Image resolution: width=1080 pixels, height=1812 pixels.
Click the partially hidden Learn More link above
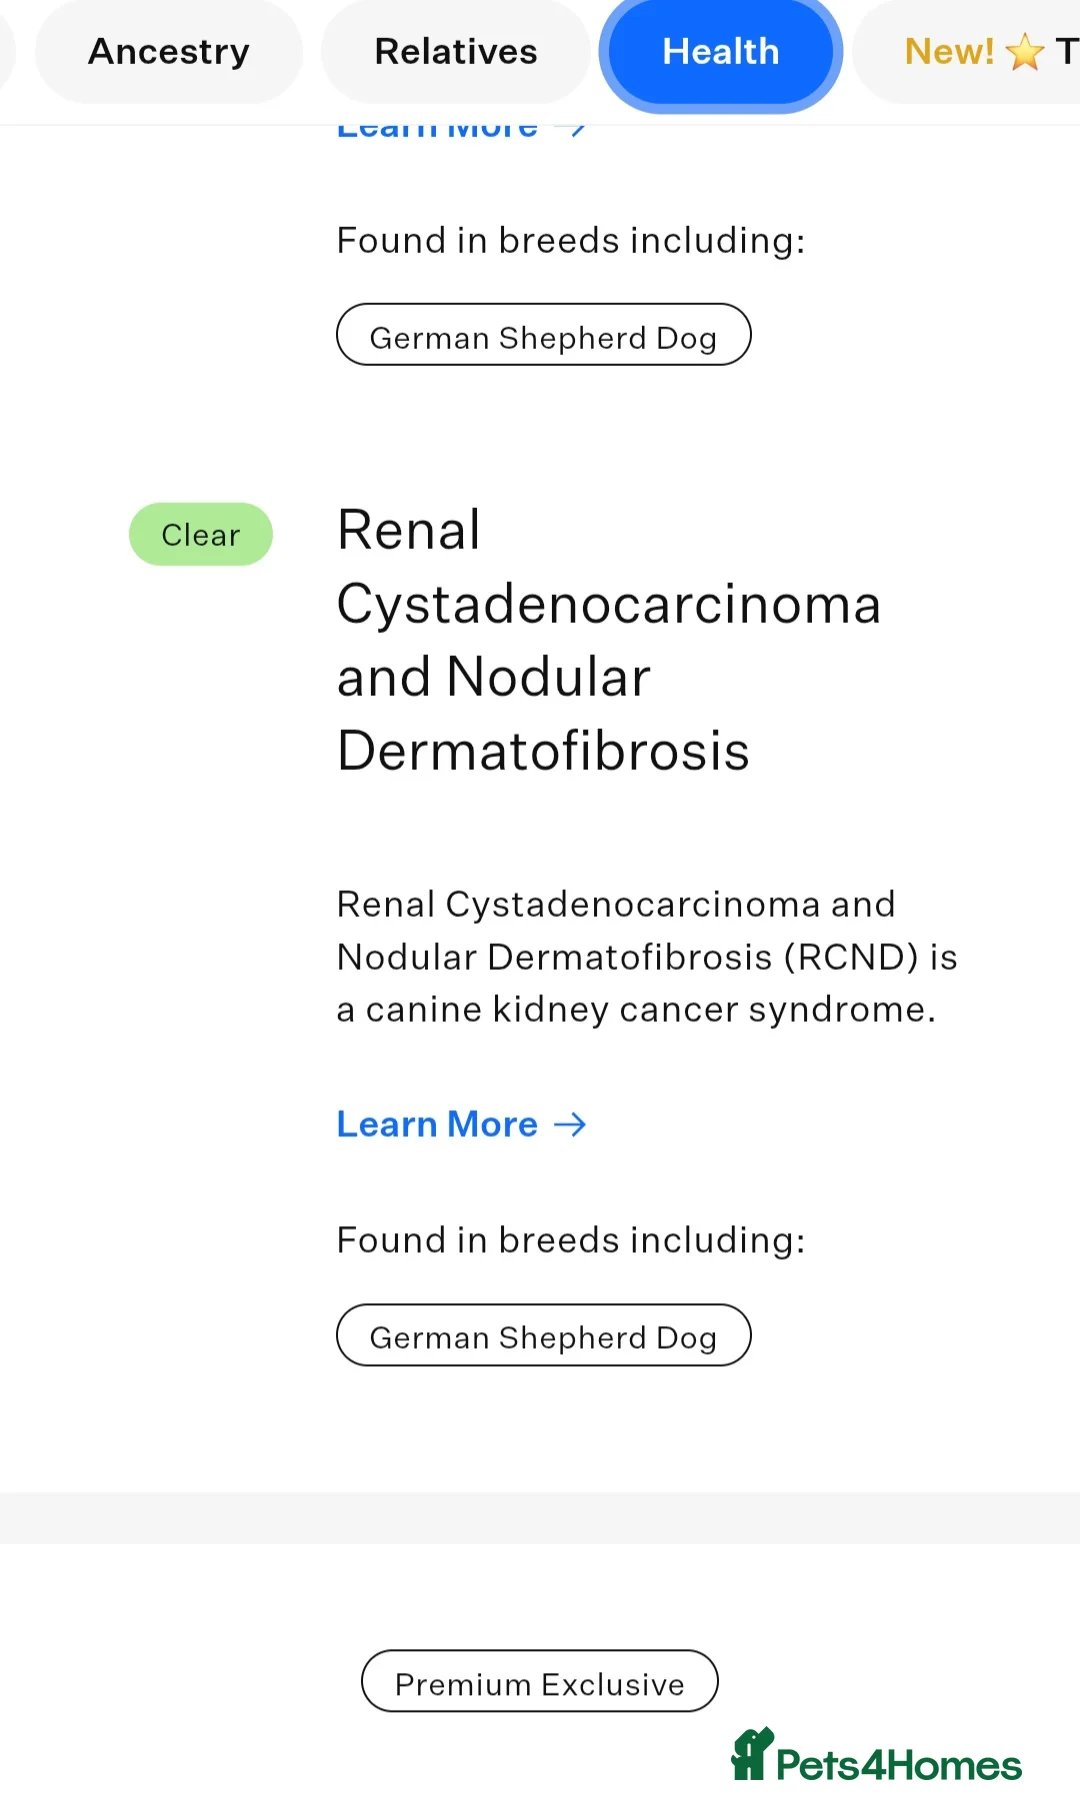[437, 127]
